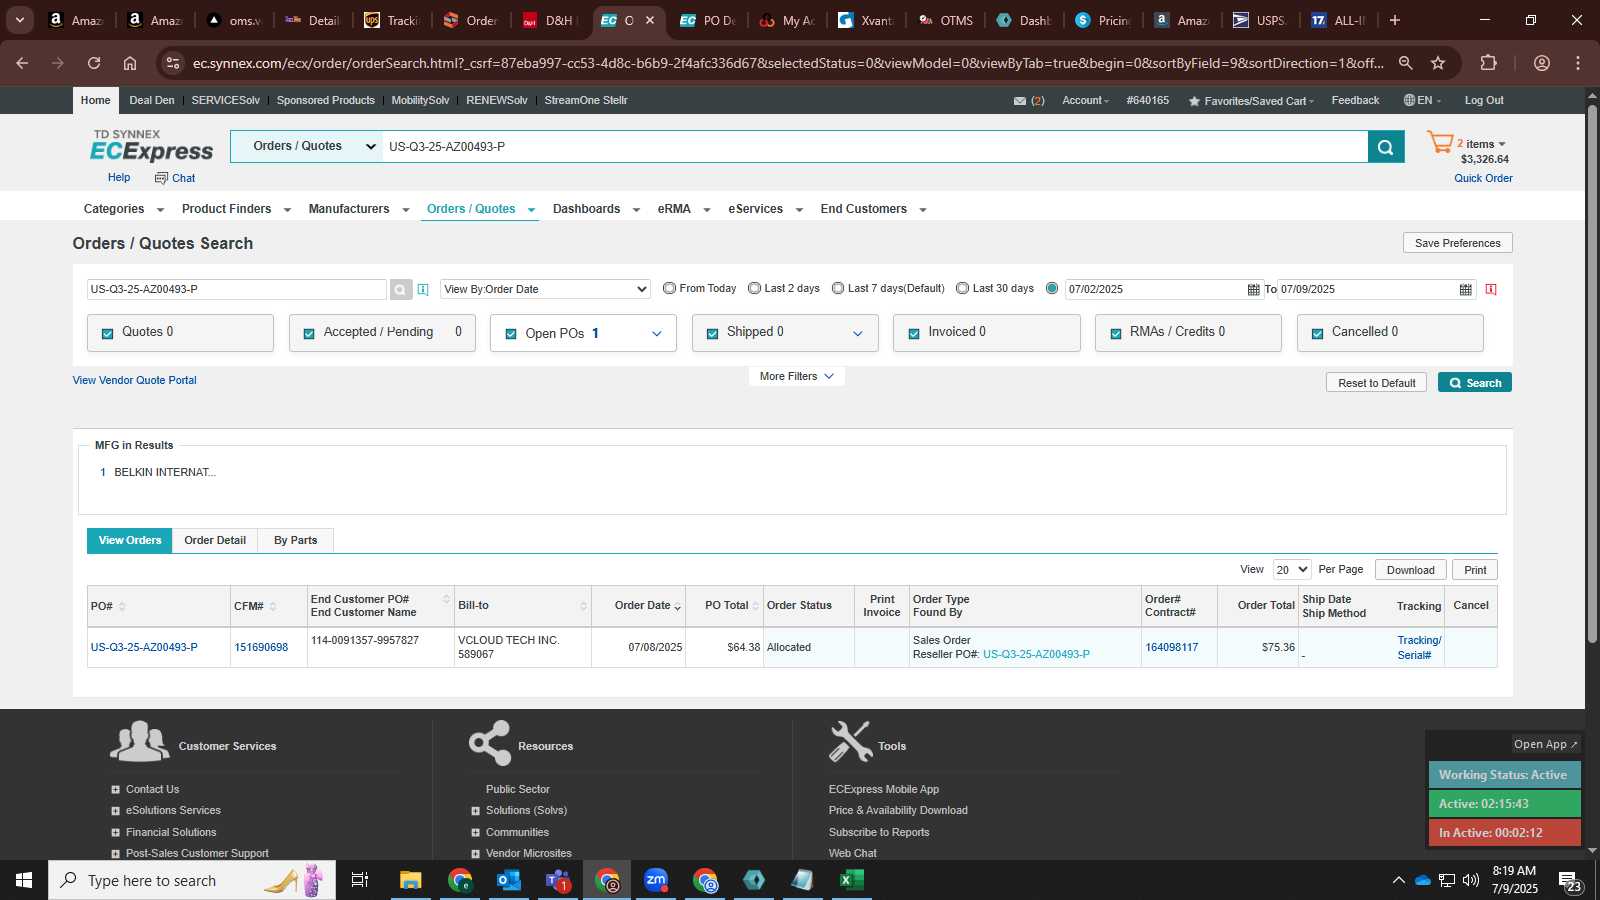Open a new browser tab with the plus button
Viewport: 1600px width, 900px height.
[x=1395, y=20]
